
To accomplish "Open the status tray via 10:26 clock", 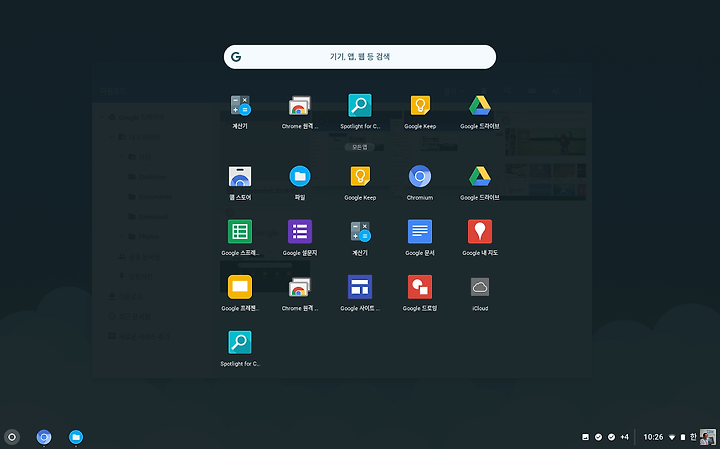I will (x=653, y=437).
